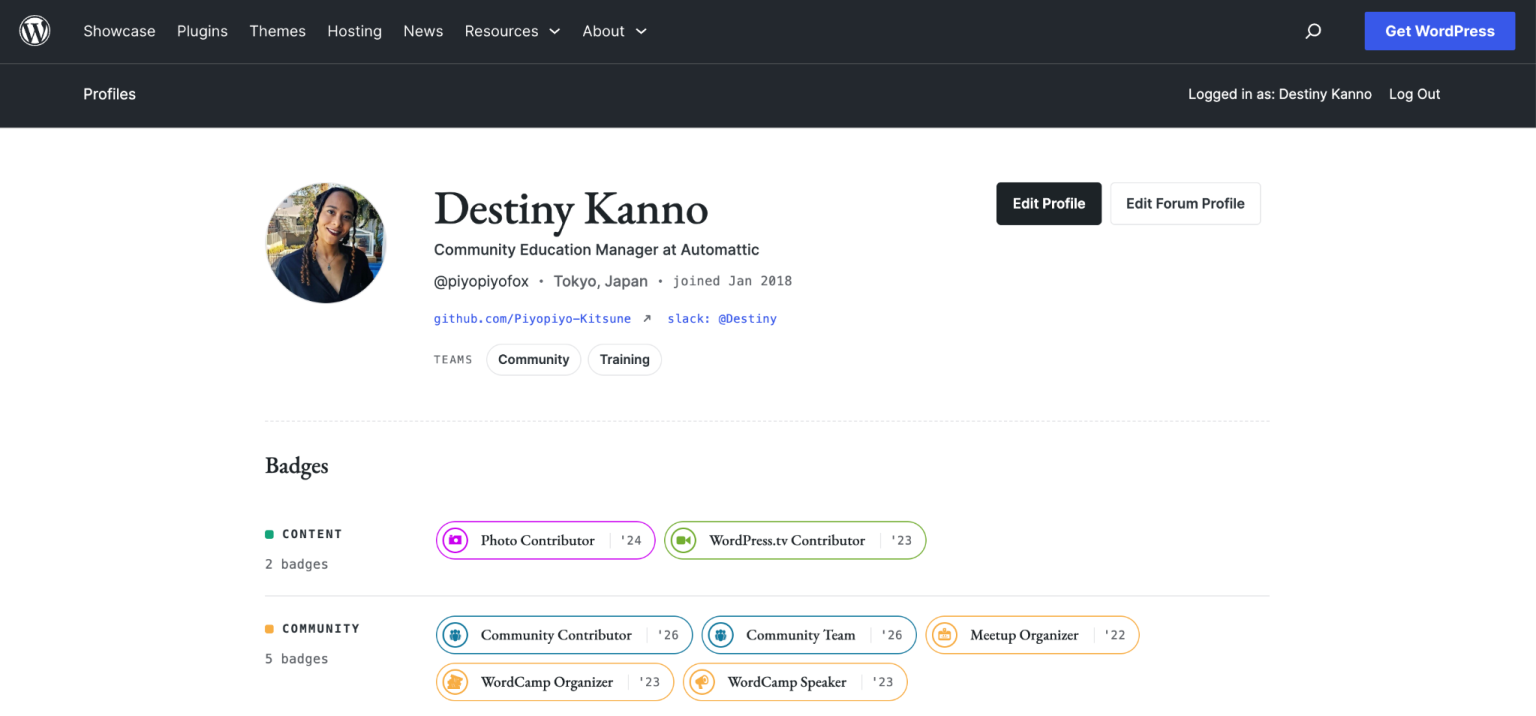This screenshot has height=716, width=1536.
Task: Click the TEAMS label
Action: (x=453, y=359)
